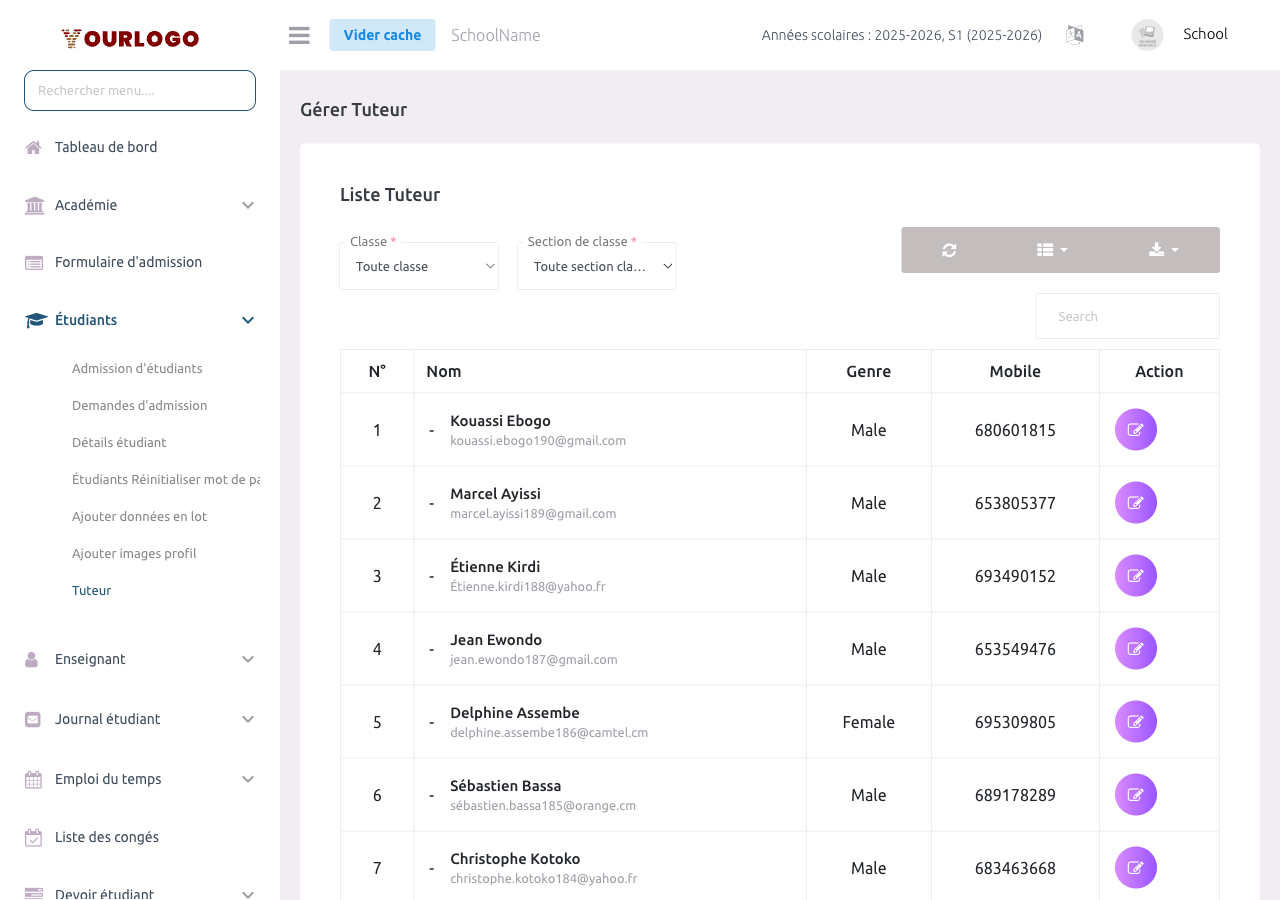The height and width of the screenshot is (900, 1280).
Task: Click the Tableau de bord home icon
Action: click(x=34, y=148)
